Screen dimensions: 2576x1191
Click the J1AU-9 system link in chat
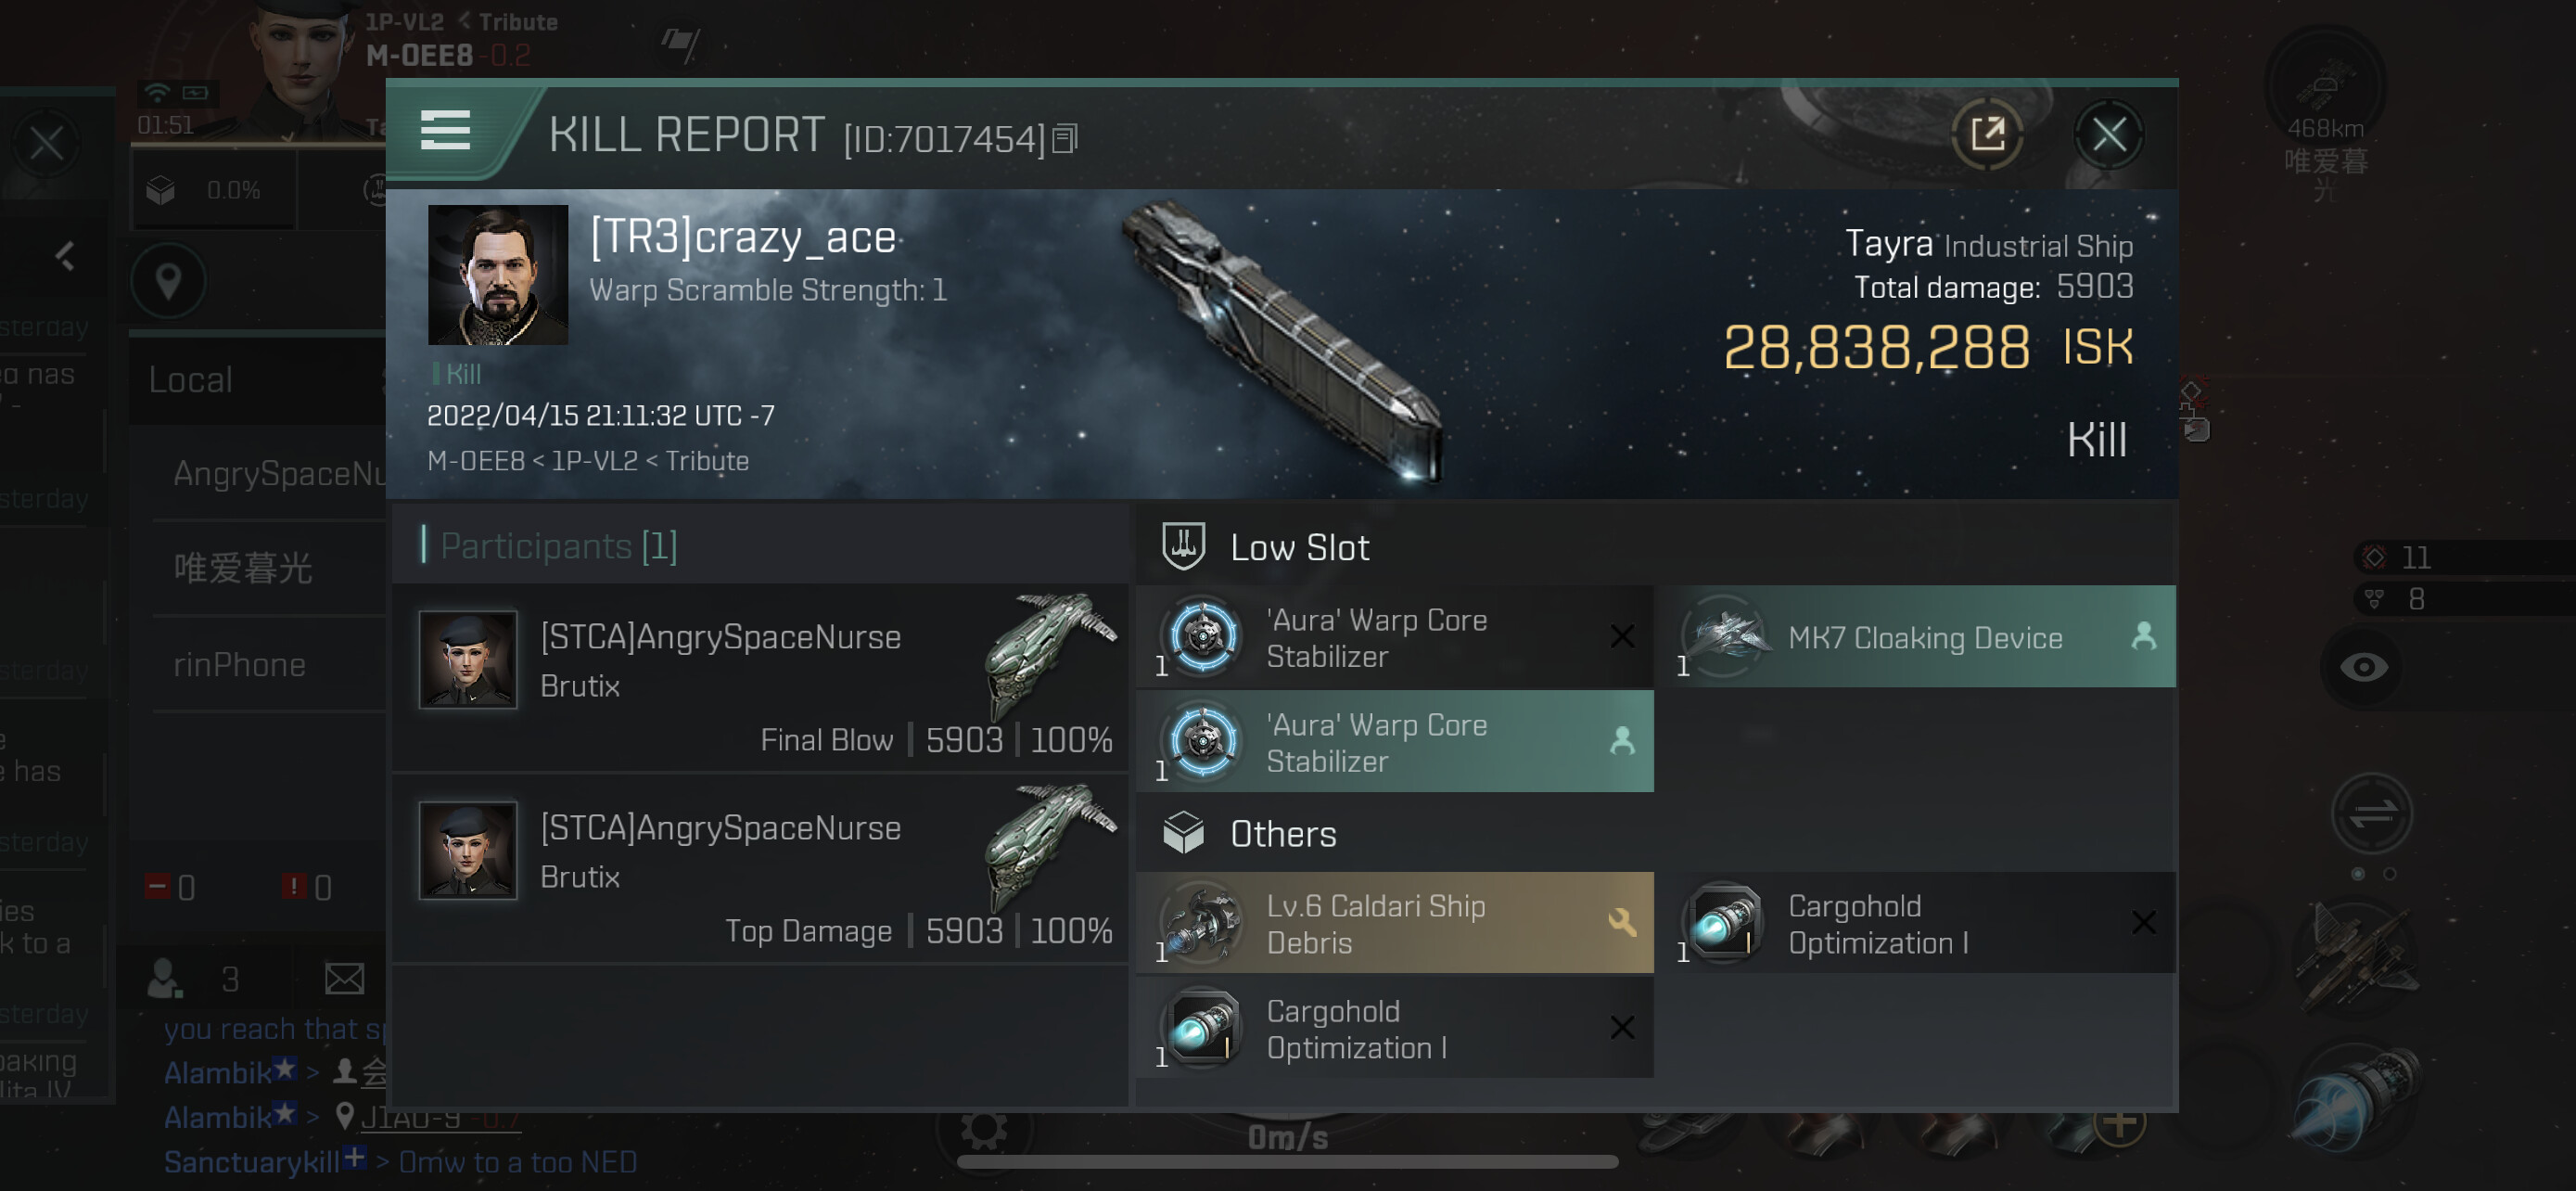coord(411,1117)
